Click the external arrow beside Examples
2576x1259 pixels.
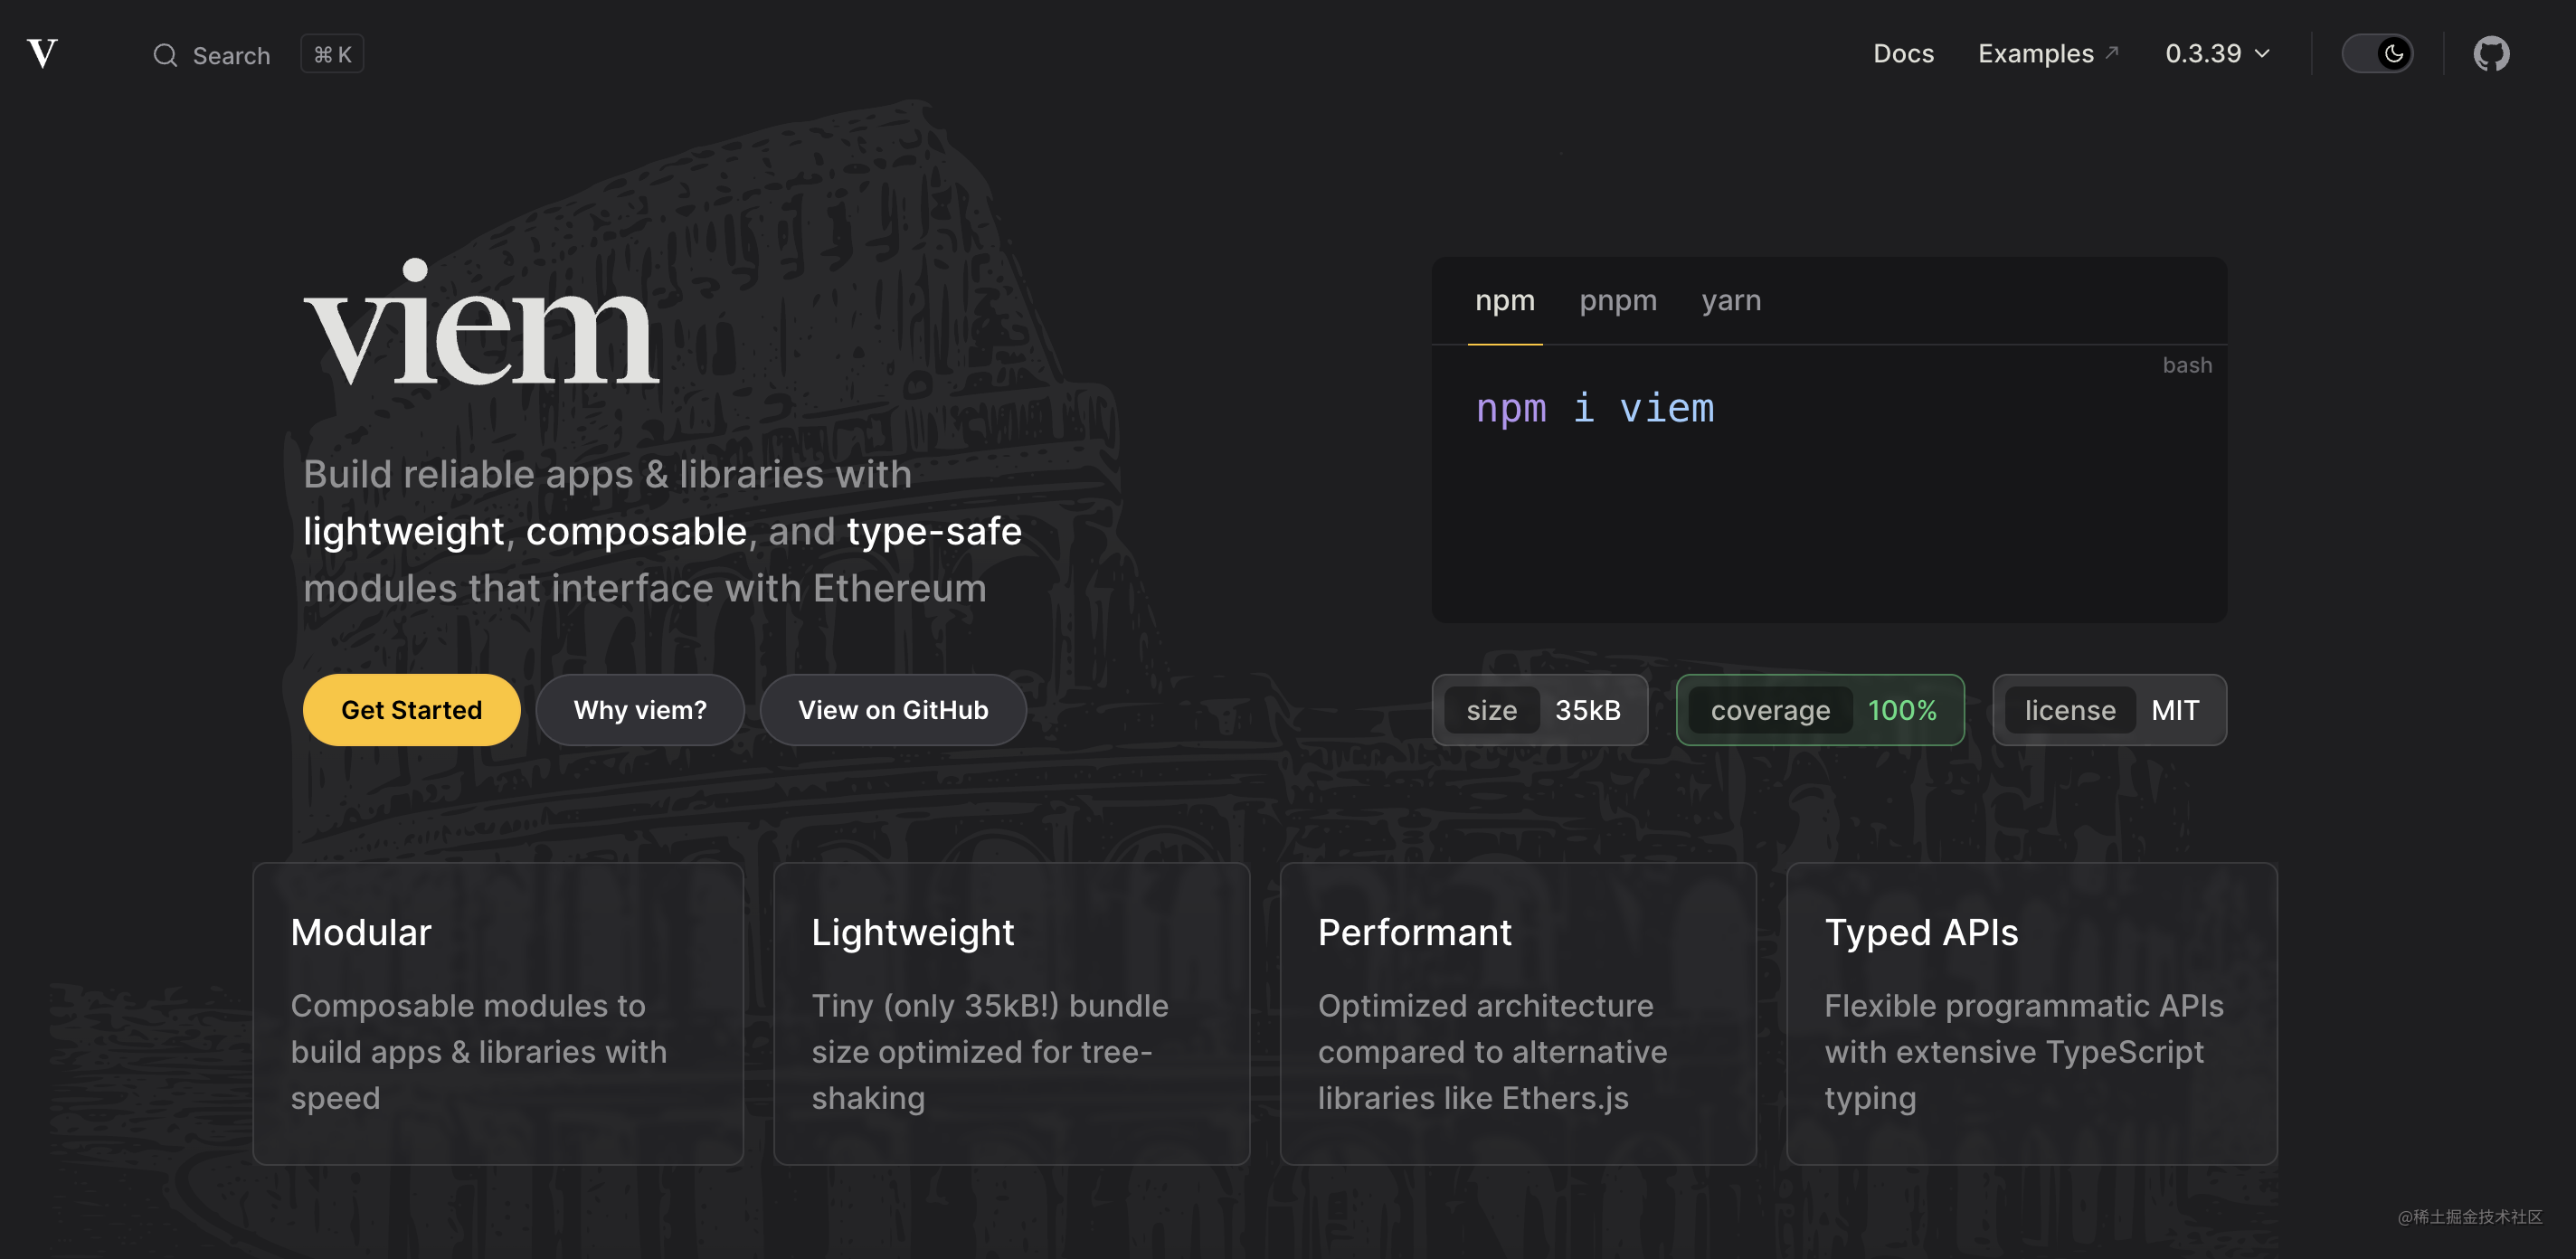click(2112, 52)
